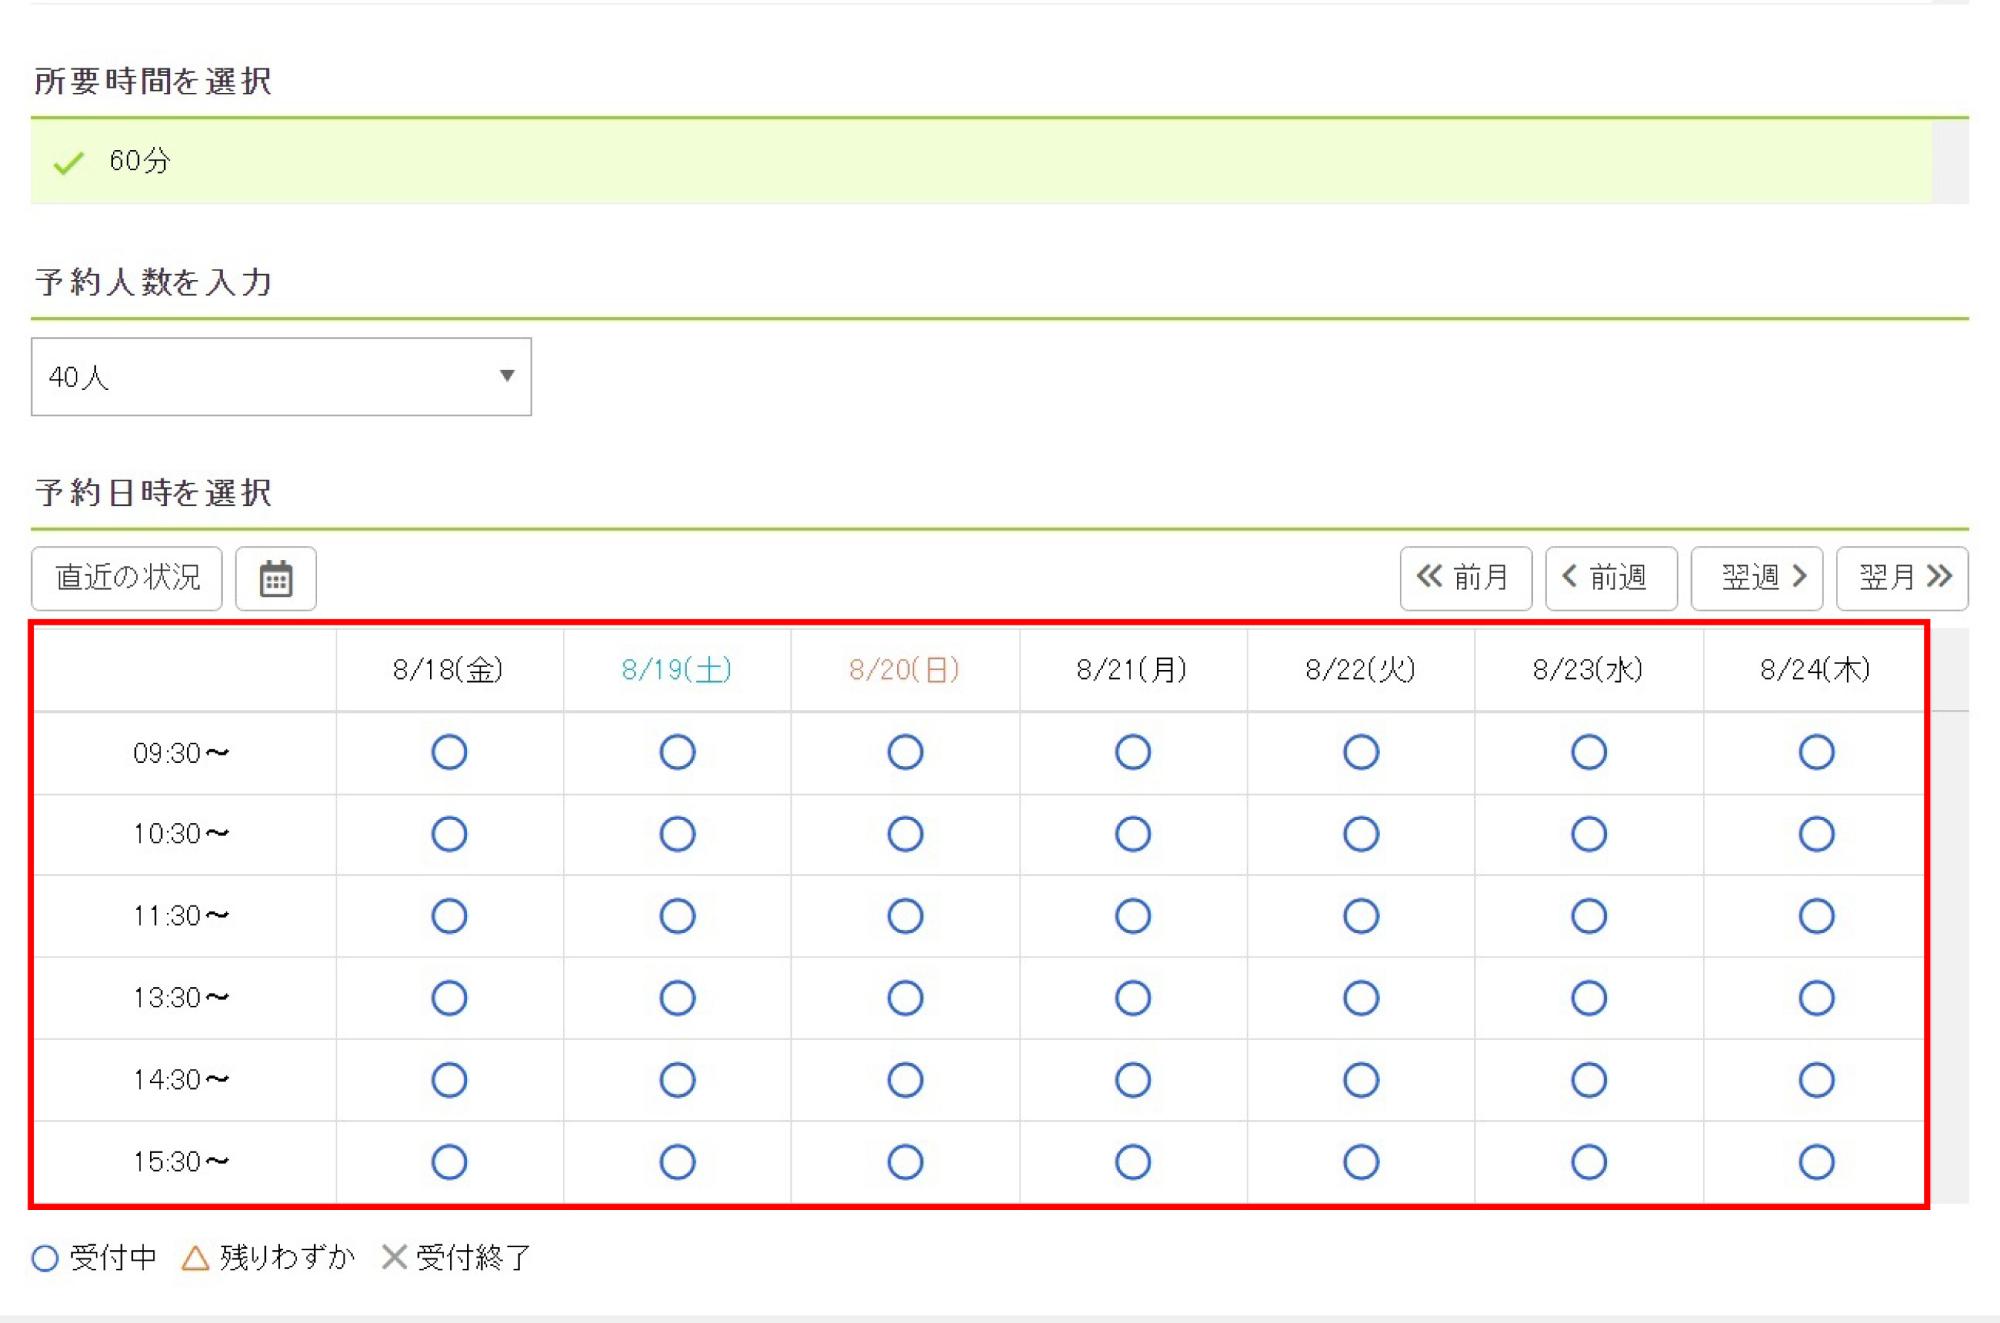Reserve 13:30 slot on 8/20(日)
The height and width of the screenshot is (1323, 2000).
(x=905, y=998)
